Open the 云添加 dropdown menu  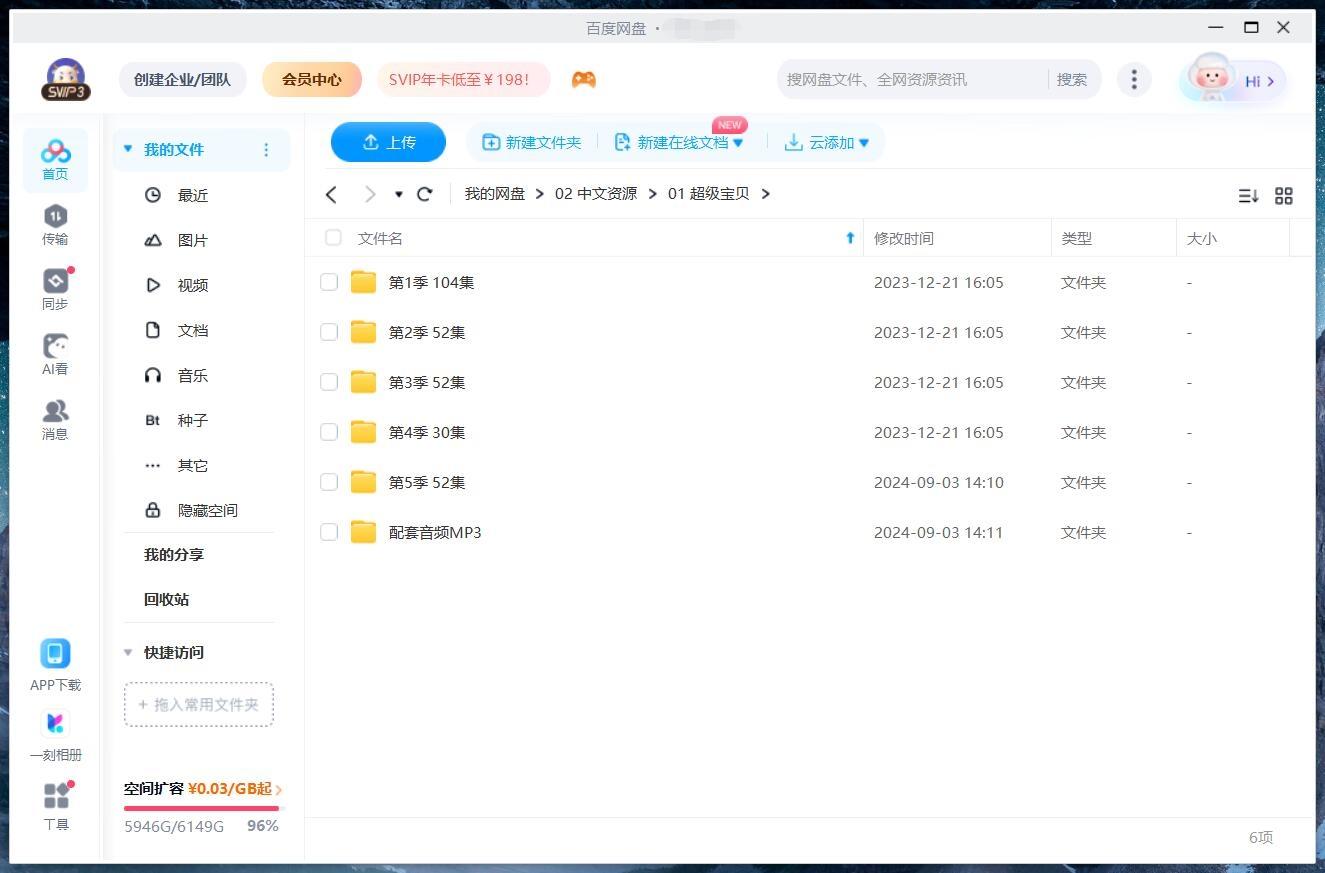pyautogui.click(x=864, y=143)
